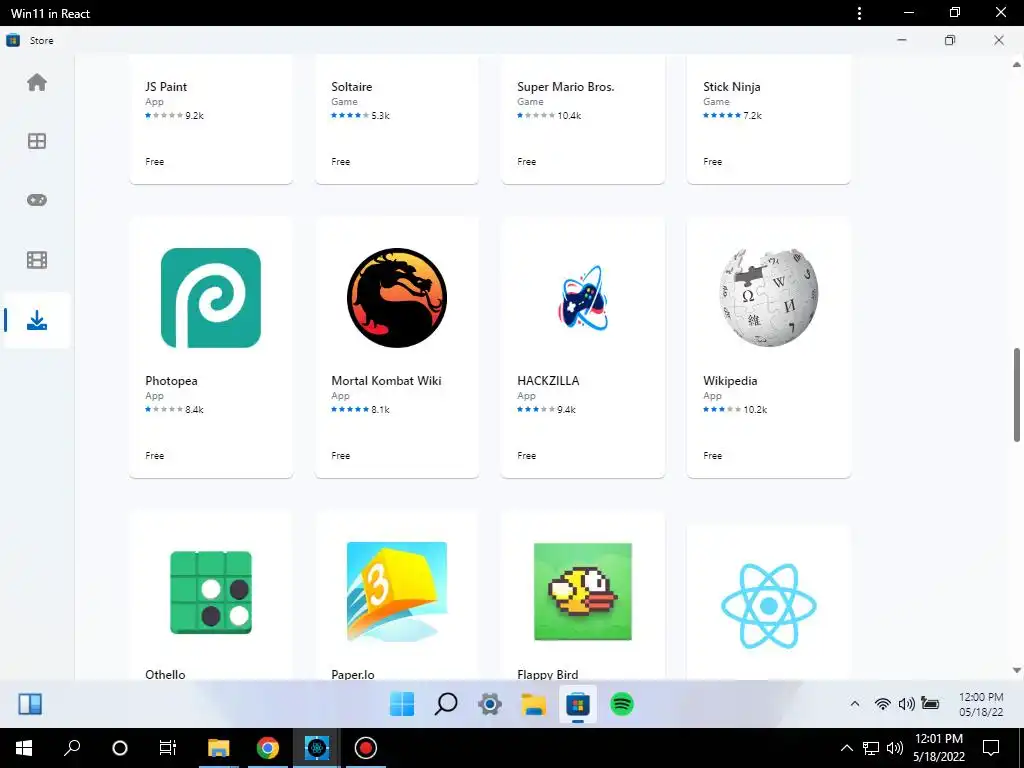Click the React atom logo card
Image resolution: width=1024 pixels, height=768 pixels.
click(769, 605)
